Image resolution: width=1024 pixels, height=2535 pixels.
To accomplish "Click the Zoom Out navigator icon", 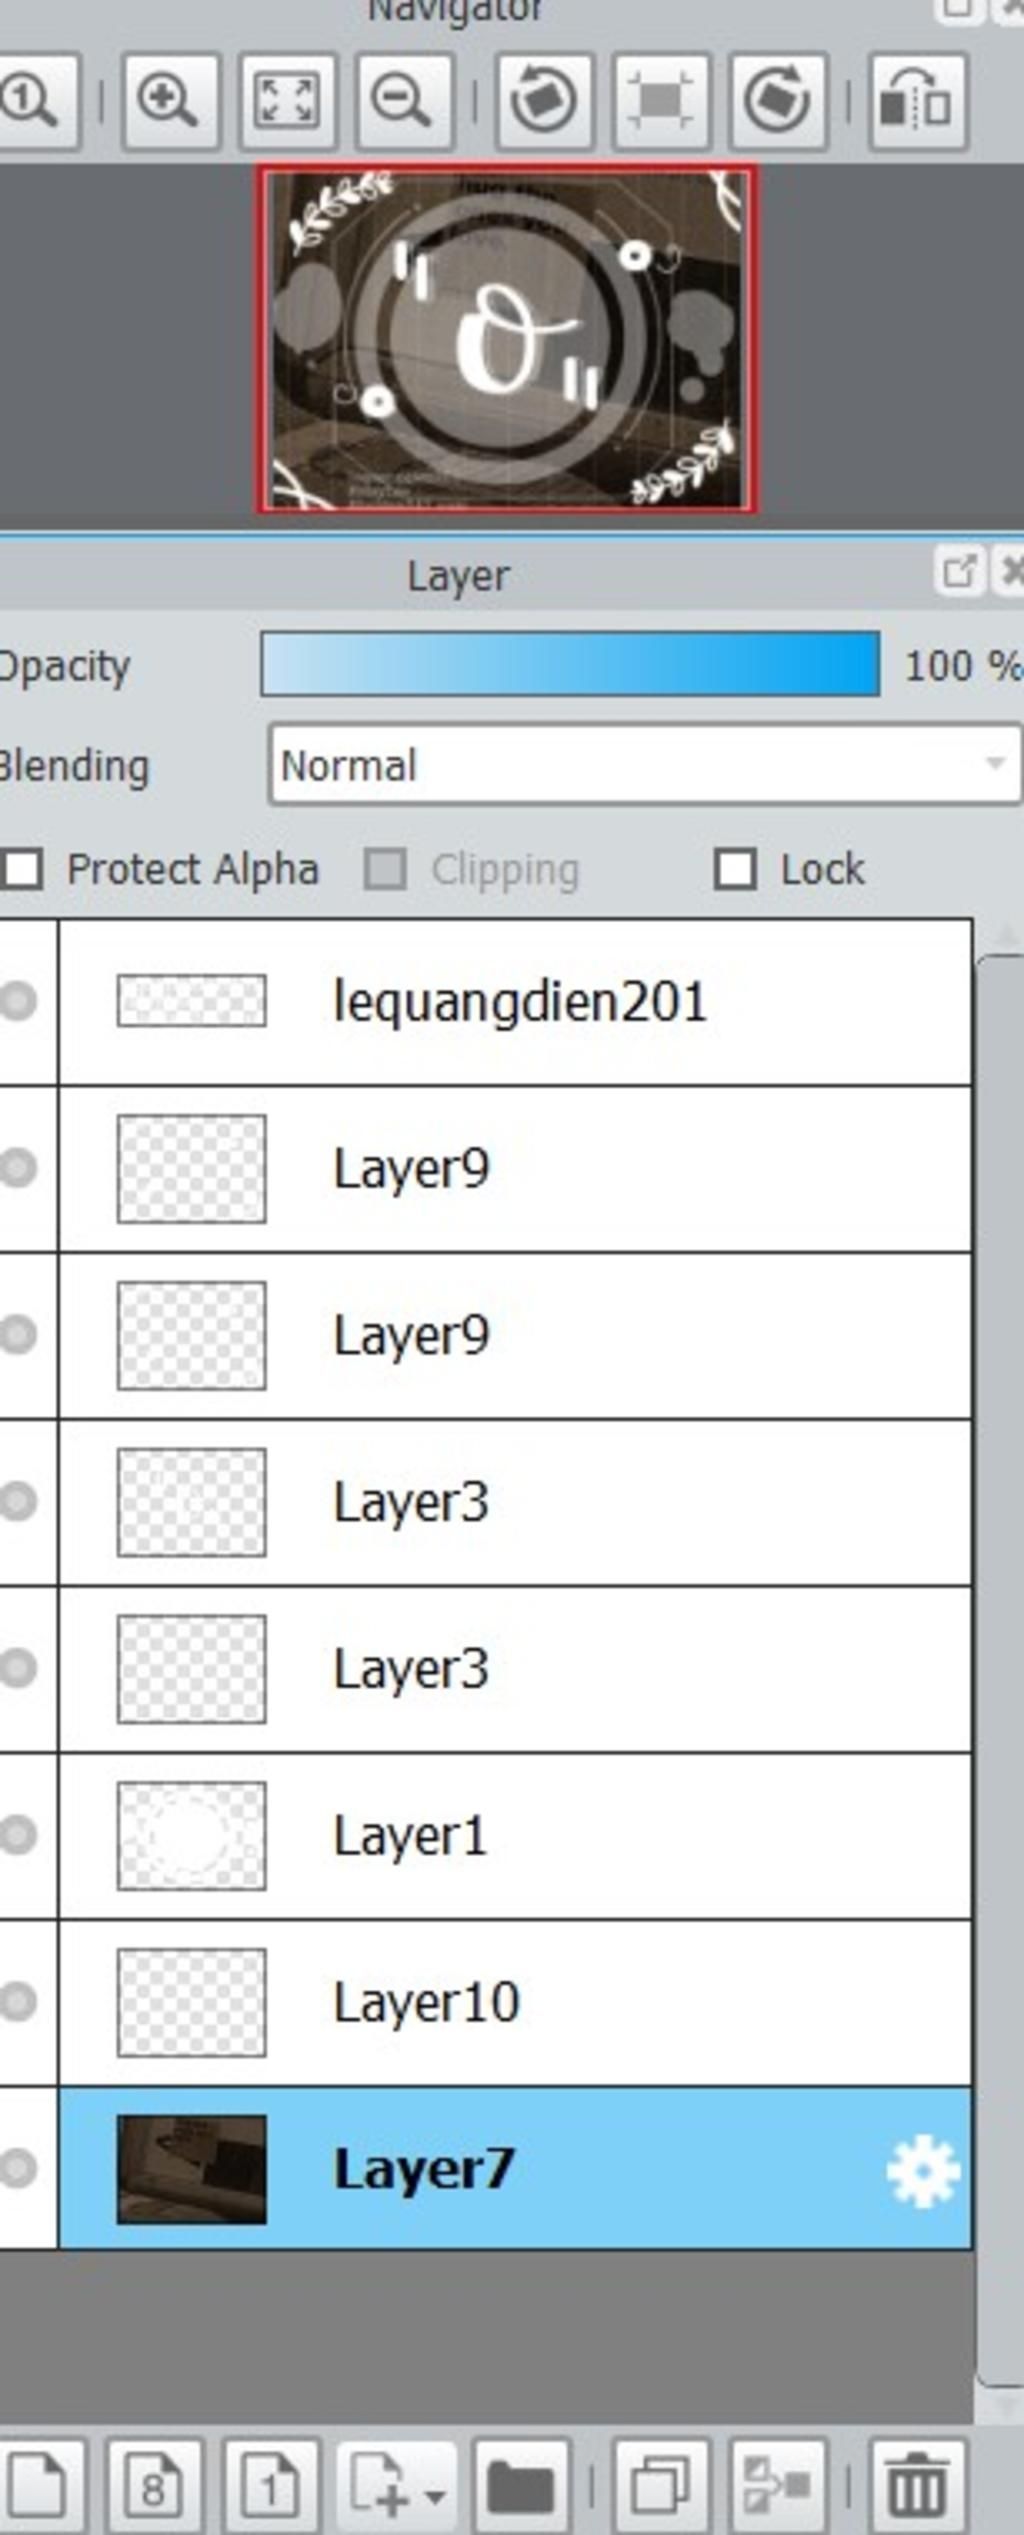I will pos(404,101).
